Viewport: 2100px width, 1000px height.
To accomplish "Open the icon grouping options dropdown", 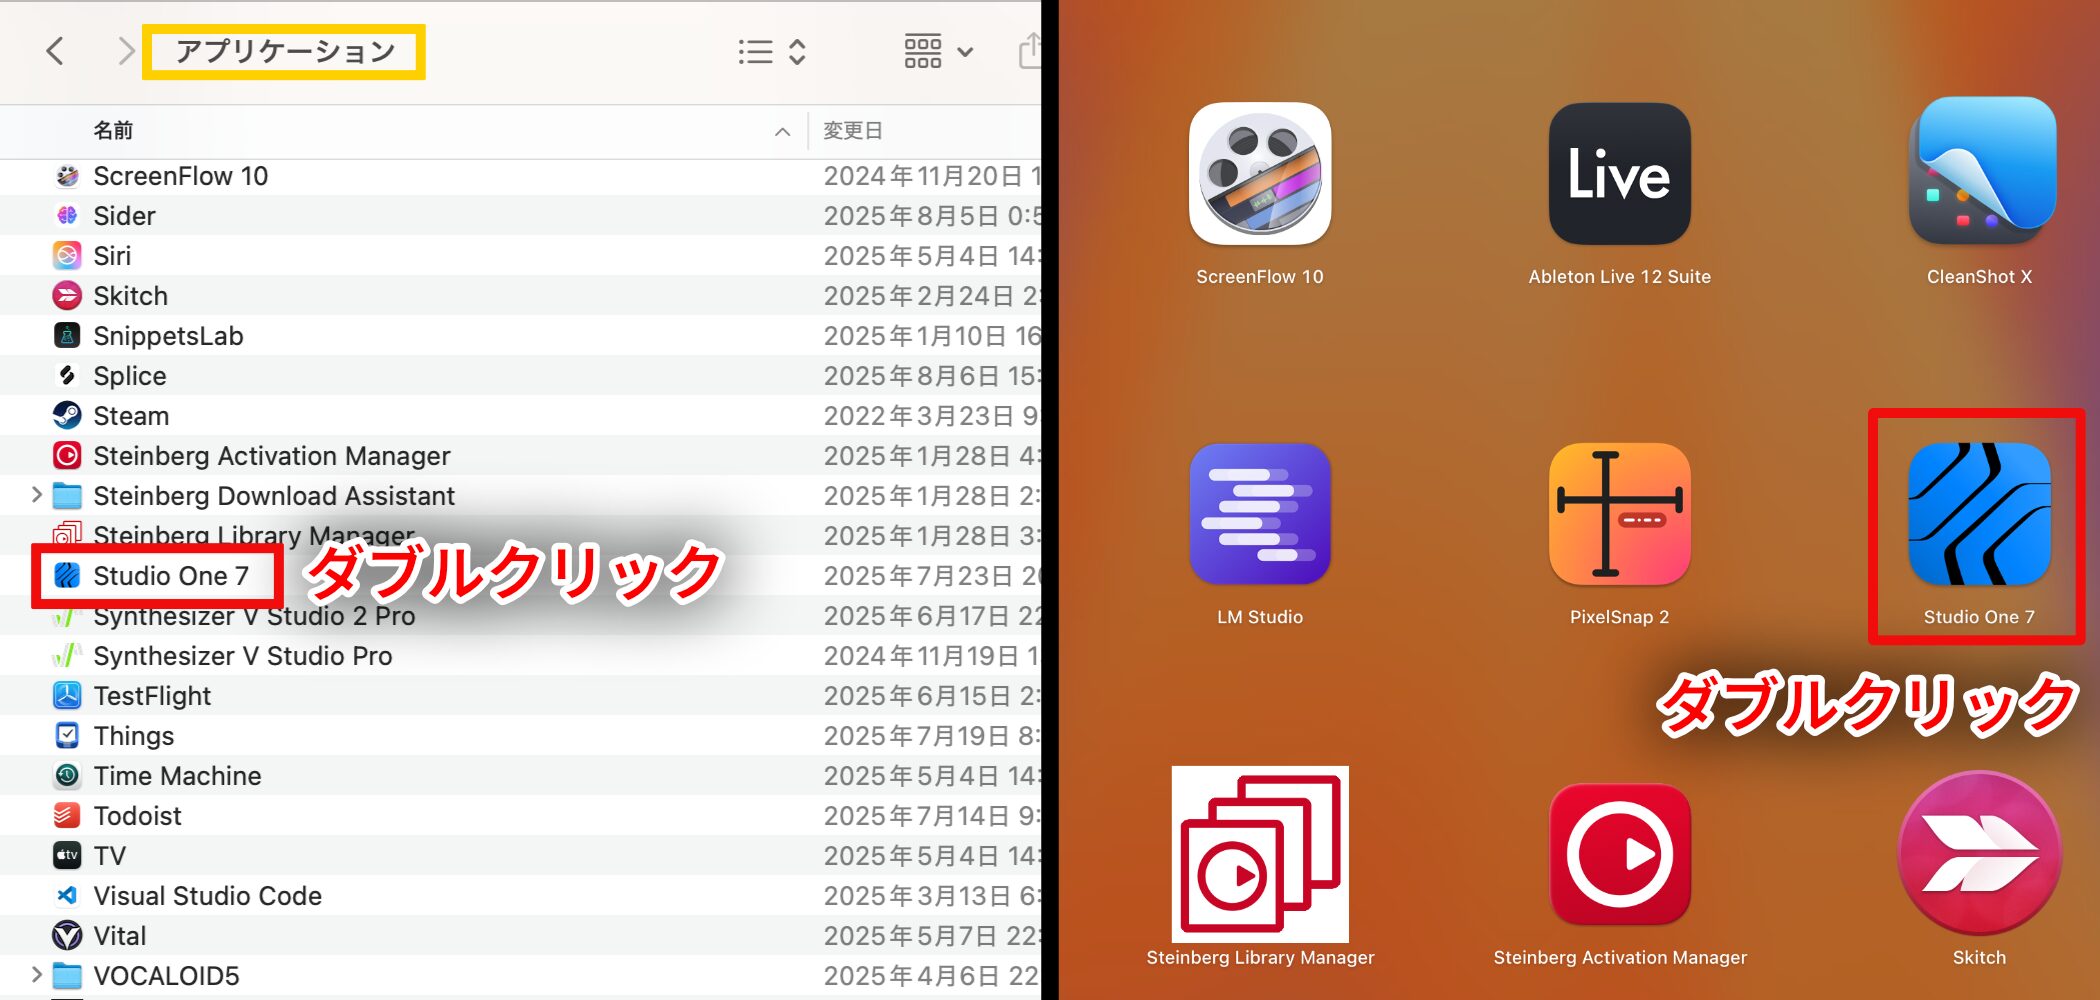I will (x=938, y=51).
